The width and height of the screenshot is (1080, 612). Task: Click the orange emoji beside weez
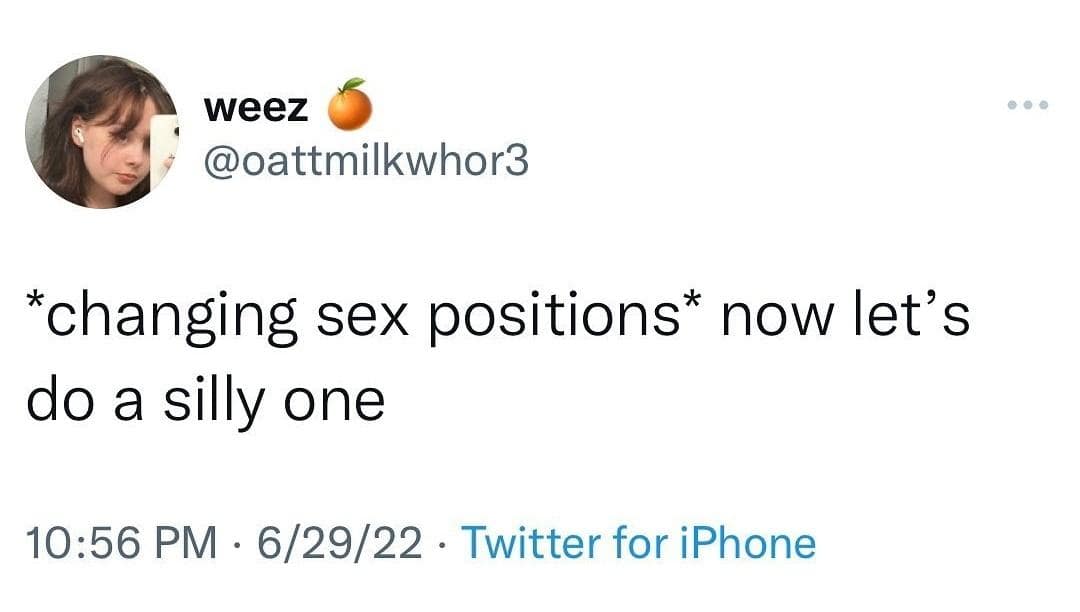tap(351, 106)
